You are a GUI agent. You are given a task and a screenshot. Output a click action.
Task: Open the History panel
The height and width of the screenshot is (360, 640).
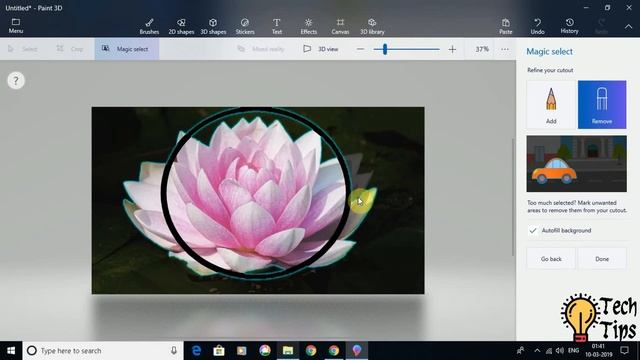[569, 26]
